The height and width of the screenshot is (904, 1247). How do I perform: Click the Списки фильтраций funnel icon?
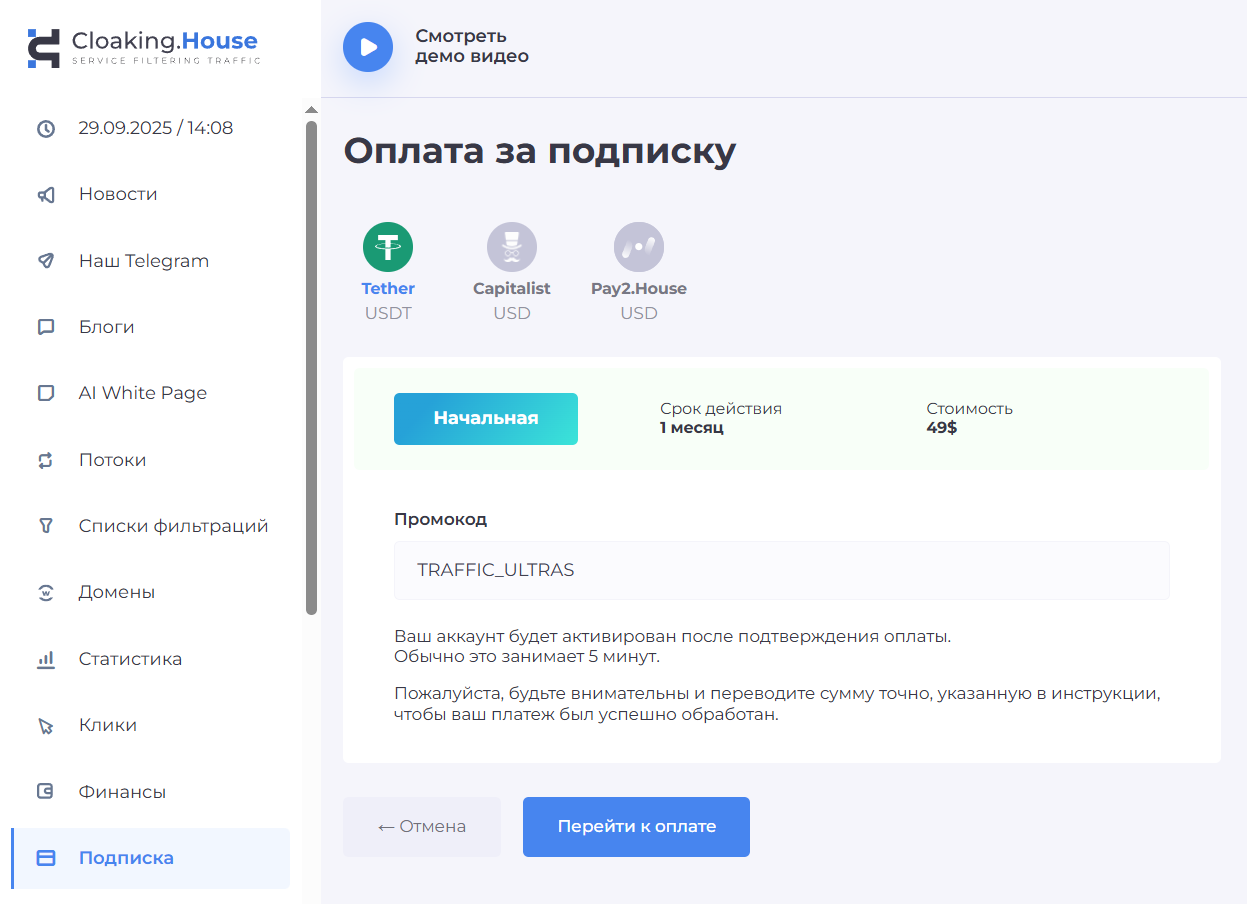click(46, 526)
